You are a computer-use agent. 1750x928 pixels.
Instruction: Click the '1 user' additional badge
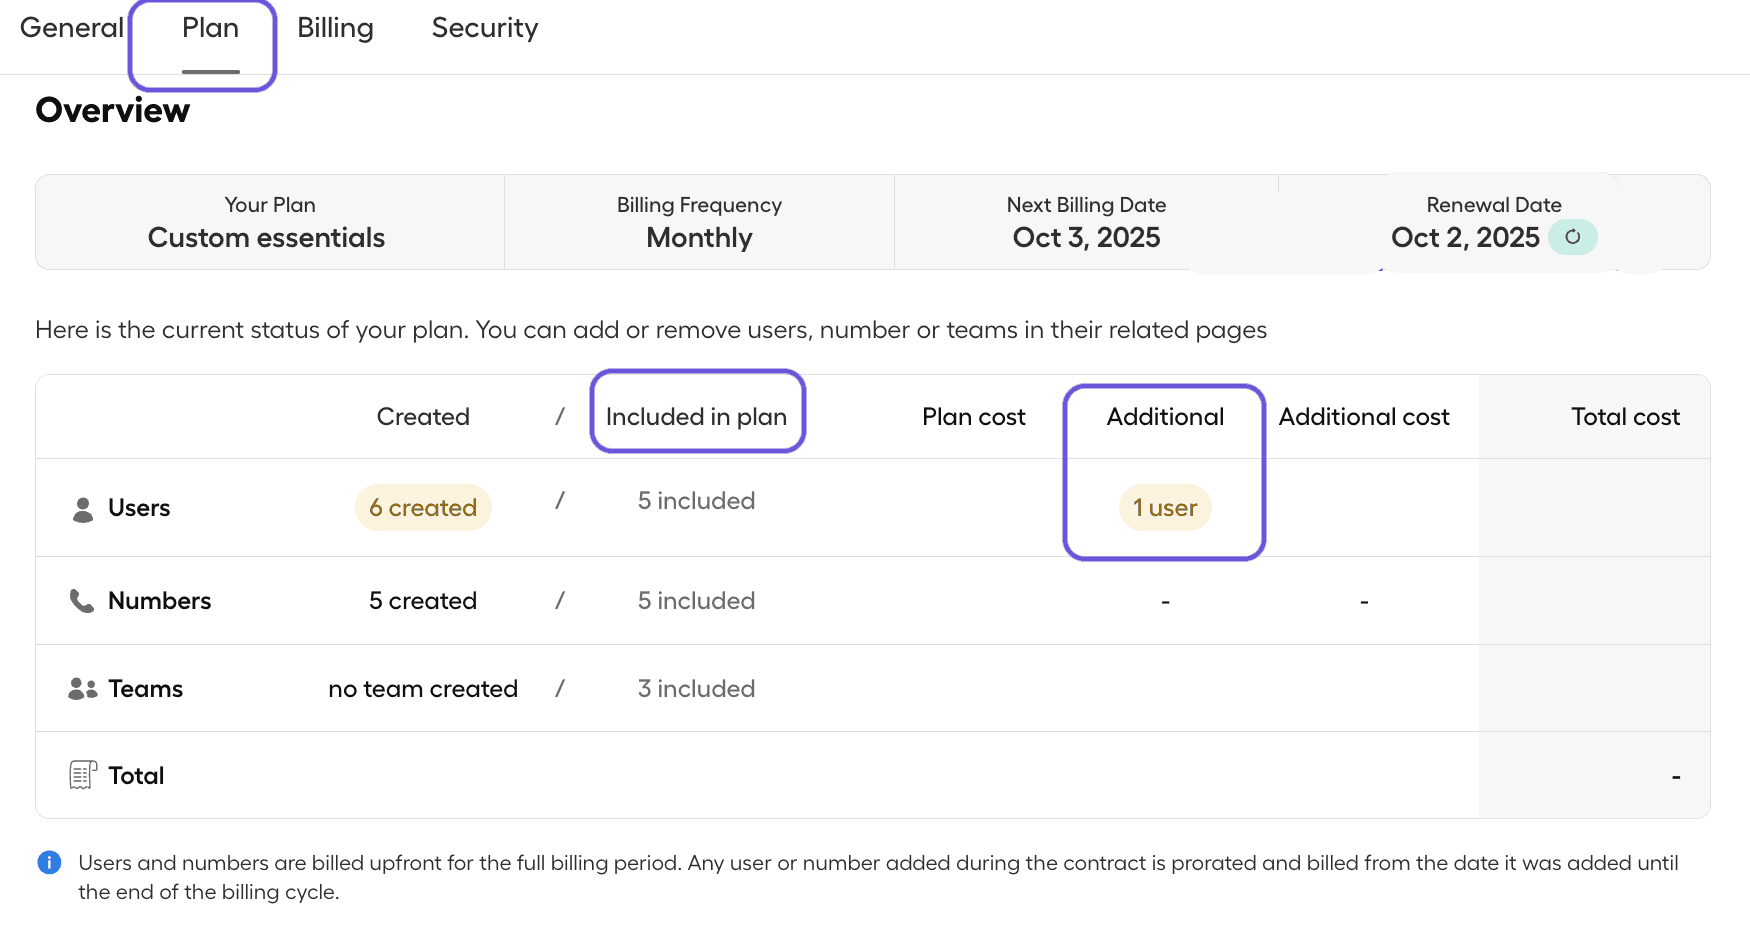click(x=1165, y=508)
